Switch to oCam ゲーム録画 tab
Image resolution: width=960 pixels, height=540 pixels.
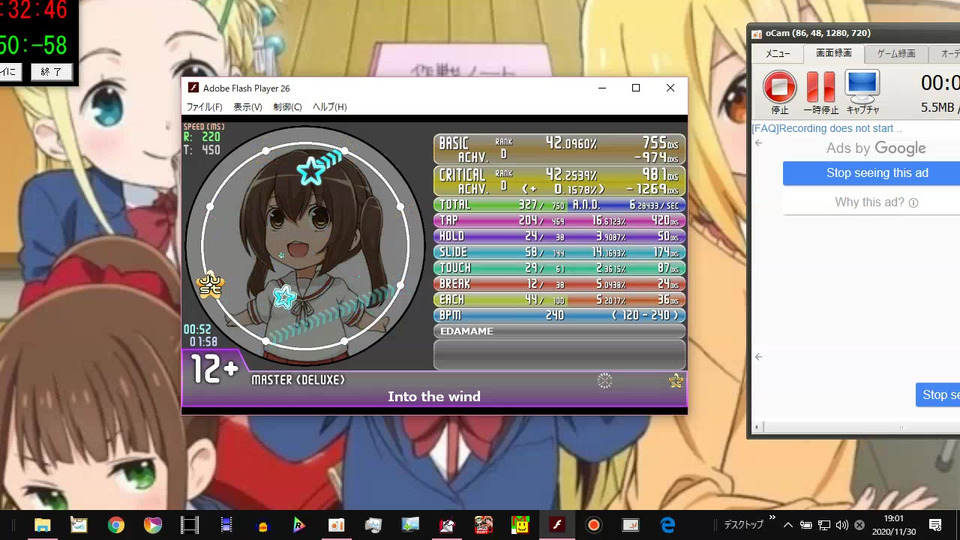896,54
